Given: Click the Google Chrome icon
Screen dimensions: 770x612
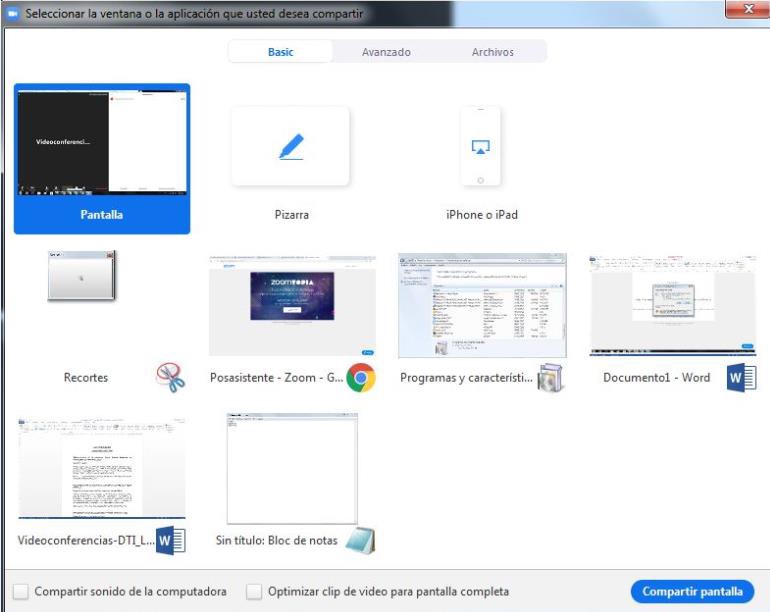Looking at the screenshot, I should [360, 377].
